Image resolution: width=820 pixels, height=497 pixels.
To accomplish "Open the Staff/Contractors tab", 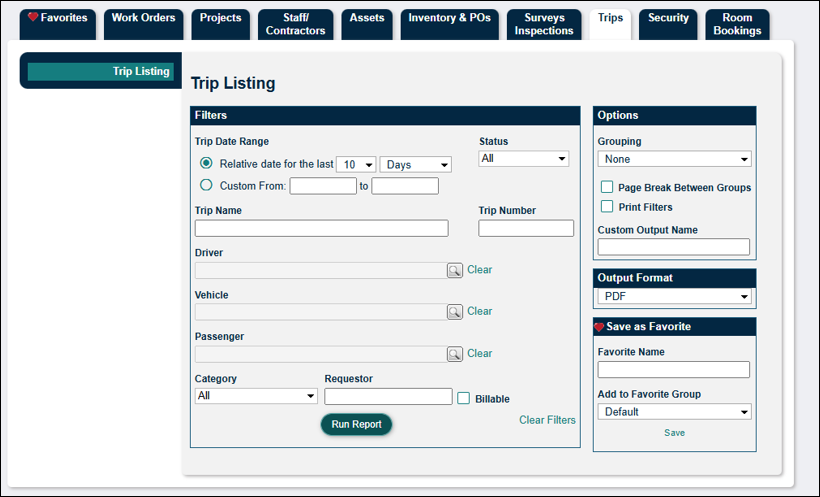I will [x=295, y=24].
